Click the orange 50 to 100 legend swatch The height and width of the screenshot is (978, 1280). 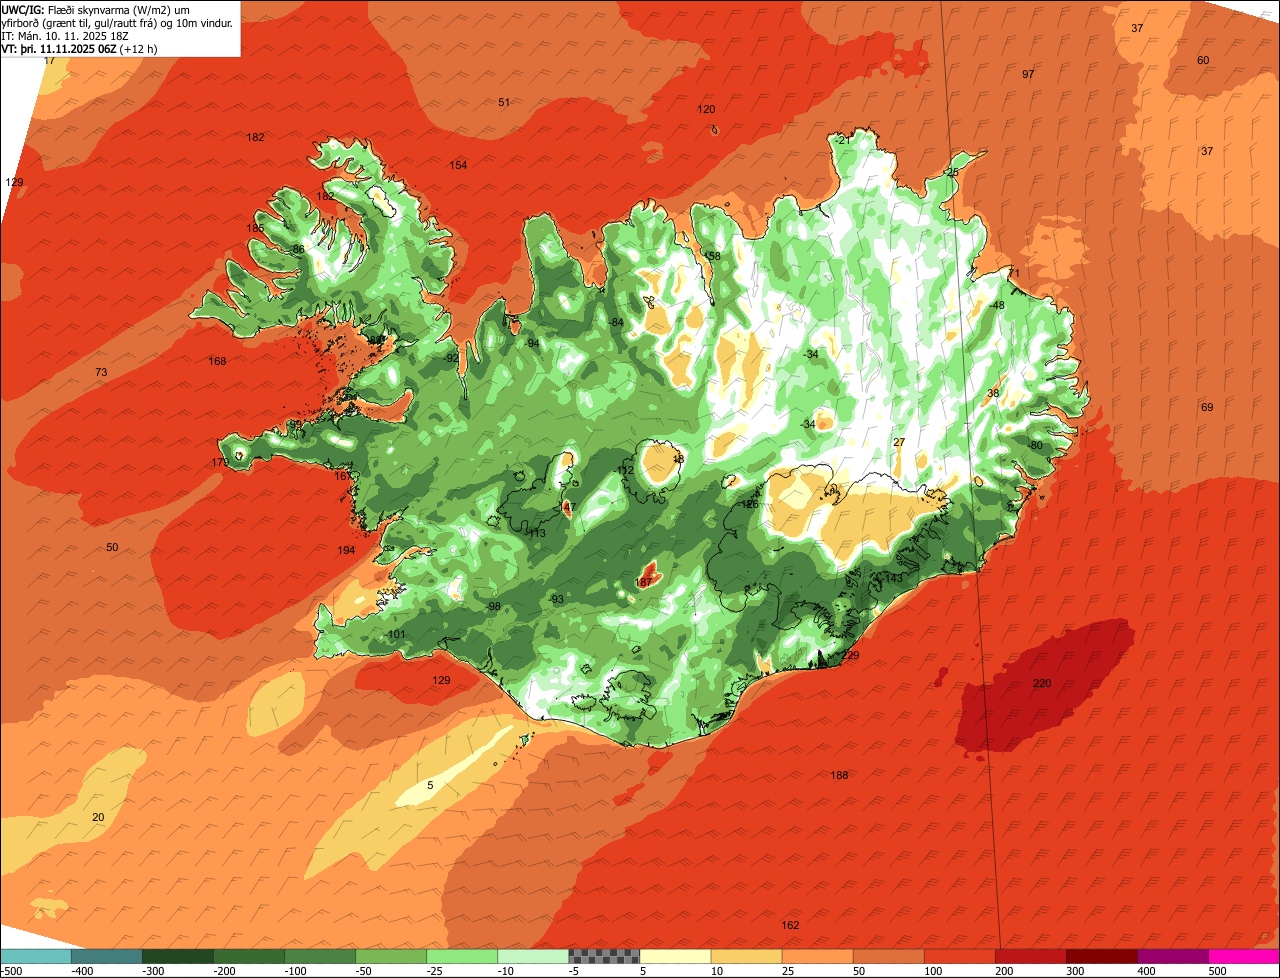(888, 956)
